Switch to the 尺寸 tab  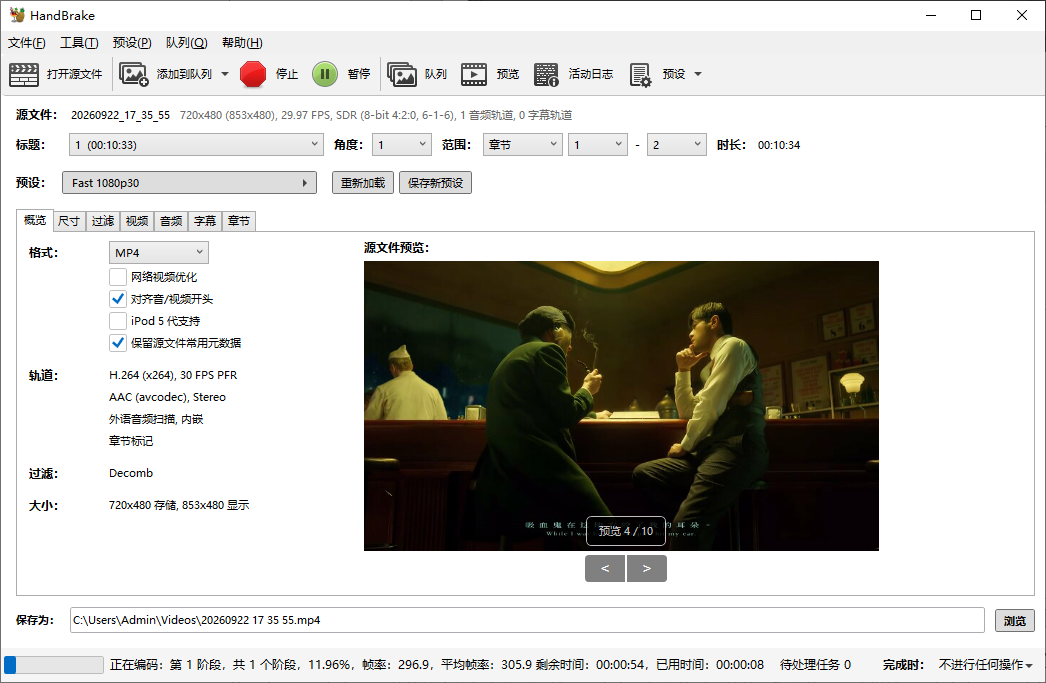click(69, 221)
